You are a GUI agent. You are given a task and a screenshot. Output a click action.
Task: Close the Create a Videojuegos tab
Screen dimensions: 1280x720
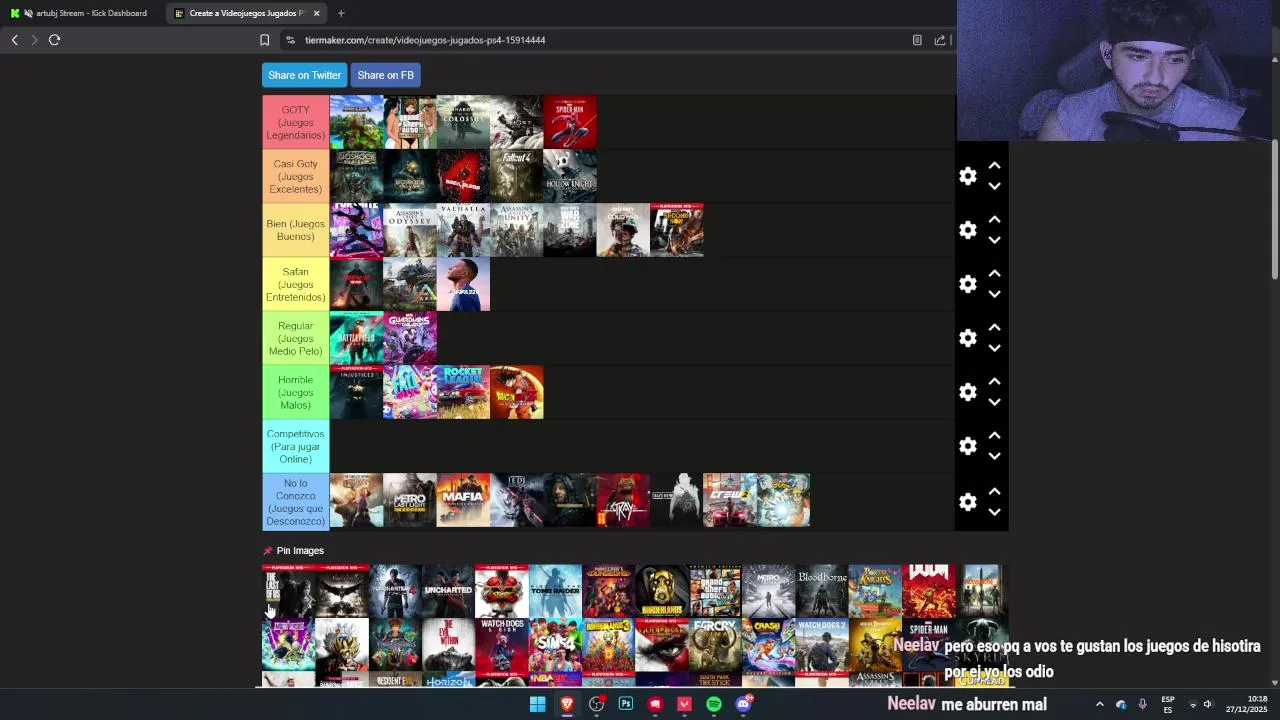pyautogui.click(x=316, y=13)
